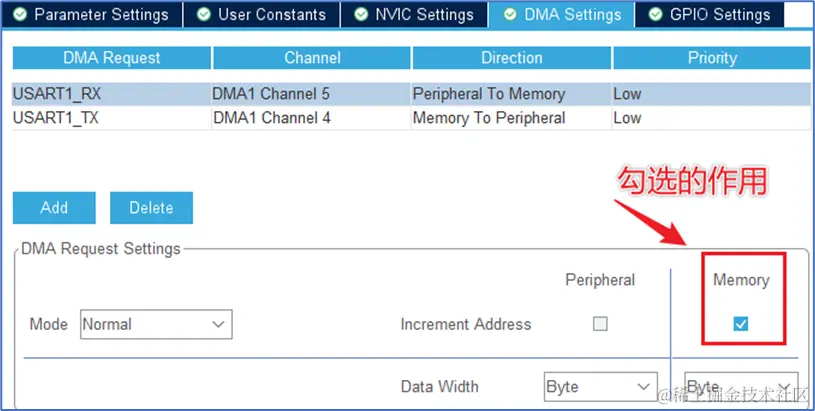Click the Add button
The width and height of the screenshot is (815, 411).
pos(54,208)
